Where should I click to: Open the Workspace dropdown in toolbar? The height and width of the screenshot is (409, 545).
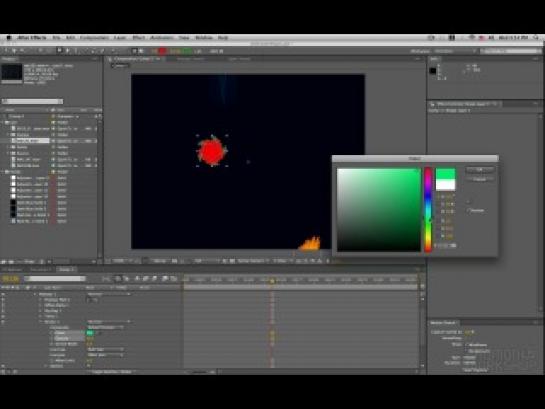pos(455,51)
